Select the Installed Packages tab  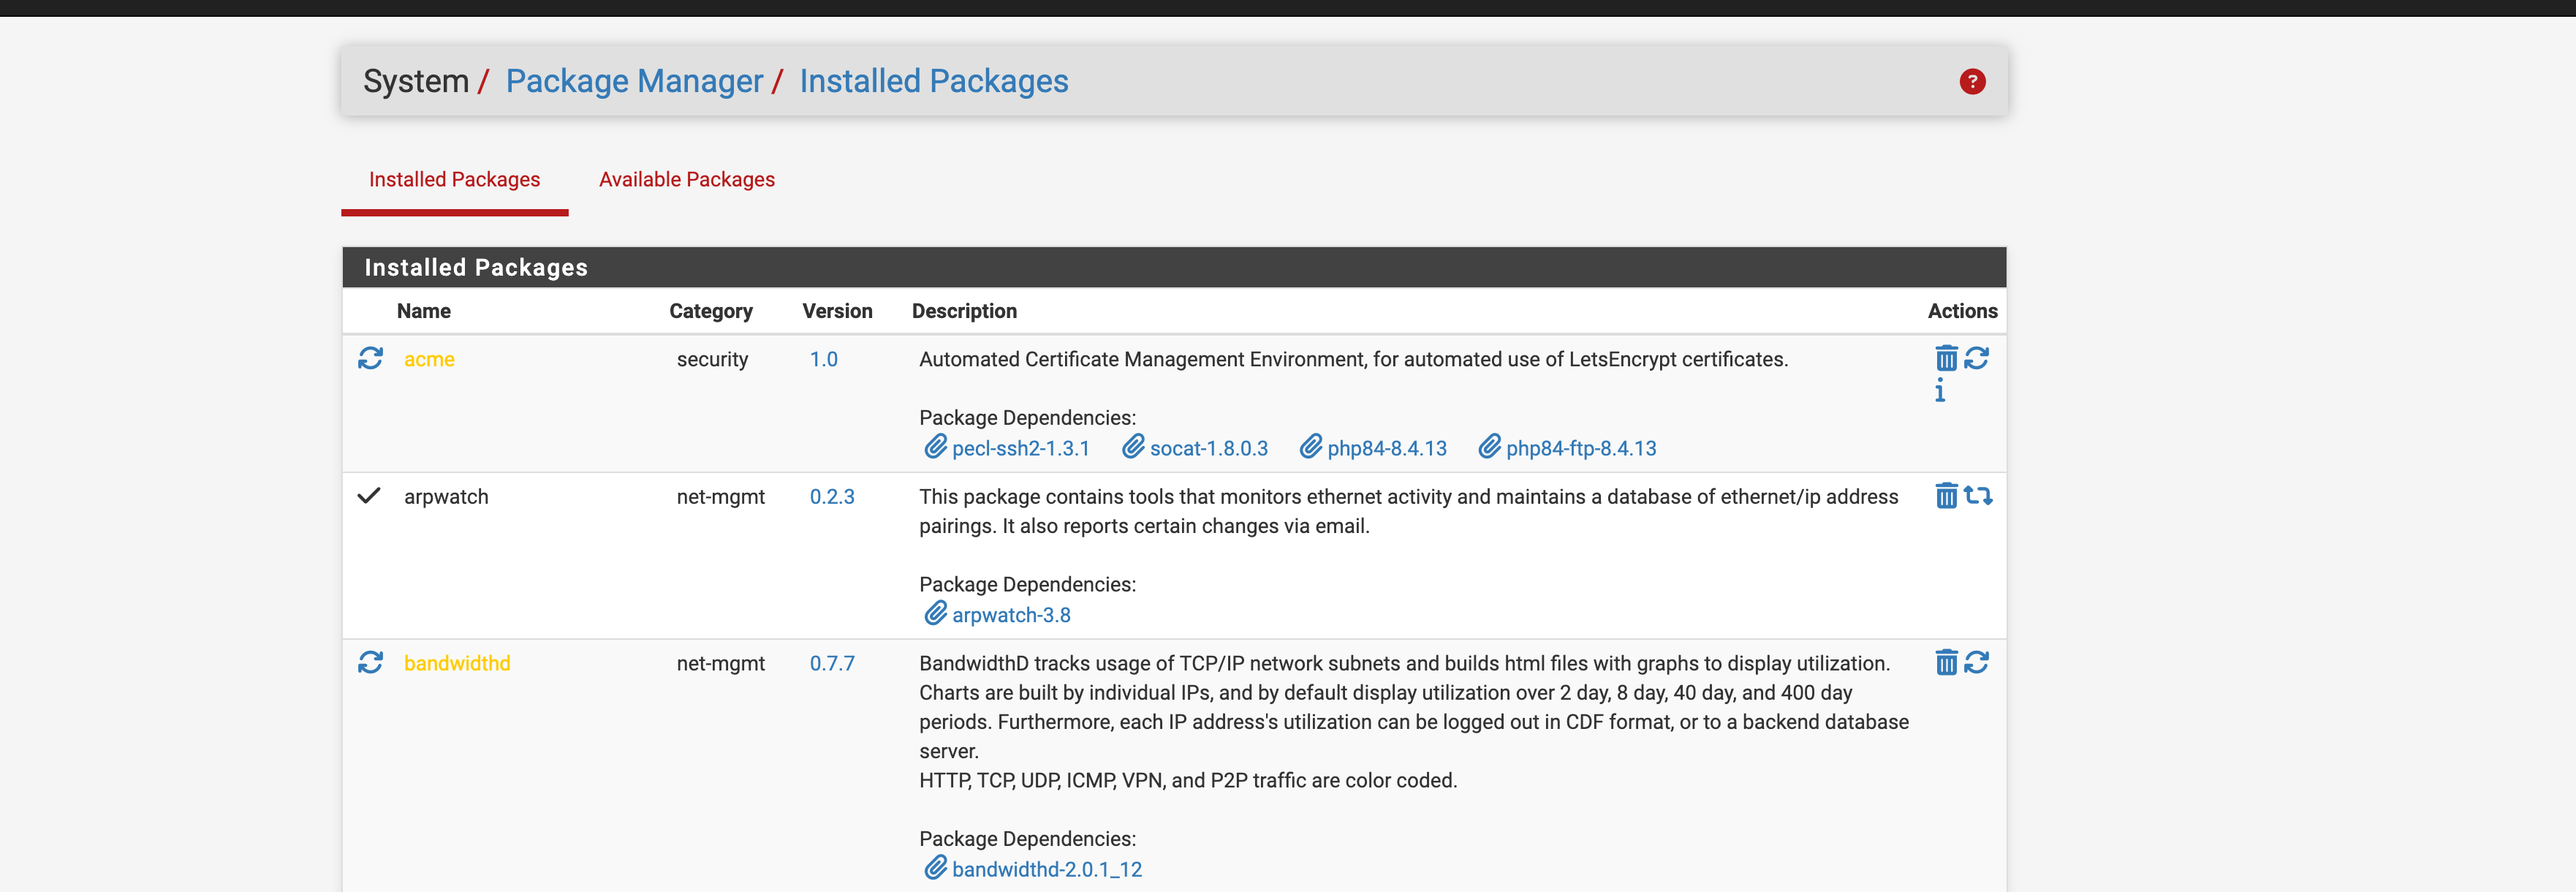click(454, 180)
